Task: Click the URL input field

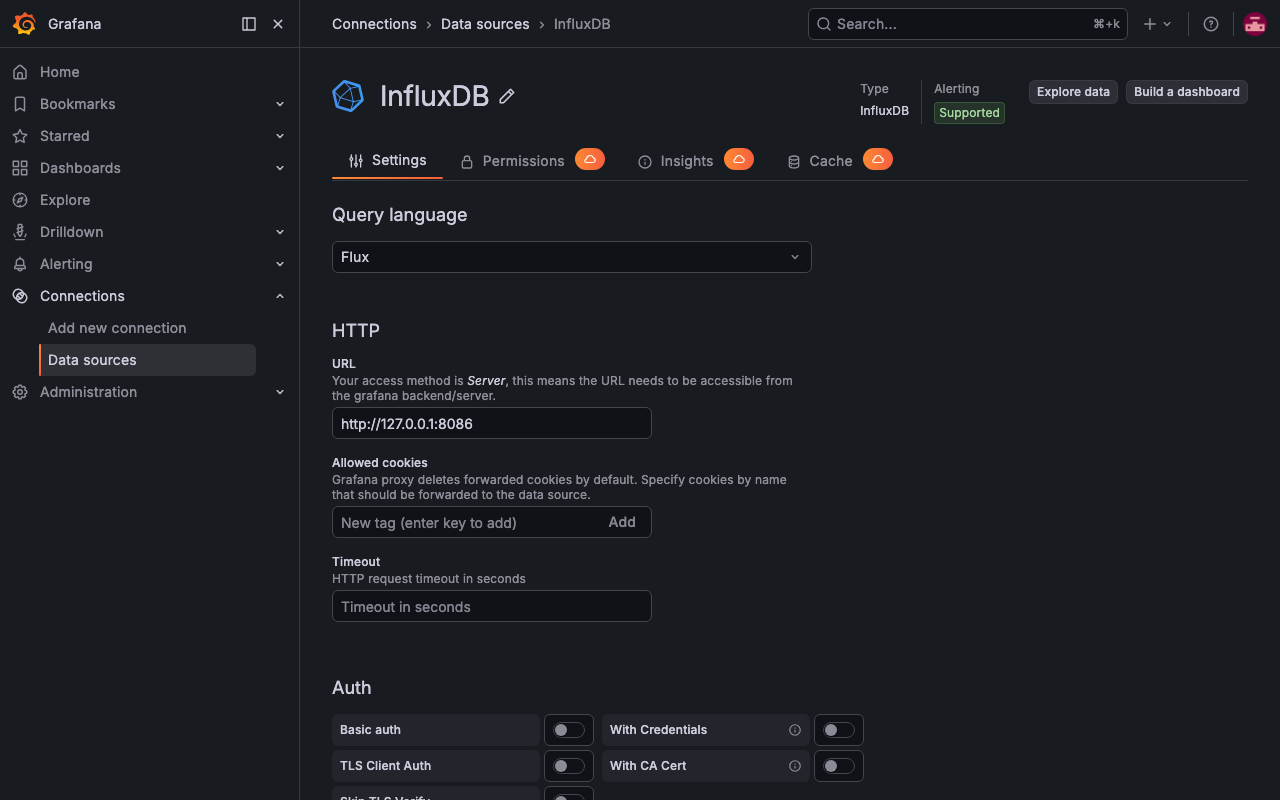Action: [x=492, y=423]
